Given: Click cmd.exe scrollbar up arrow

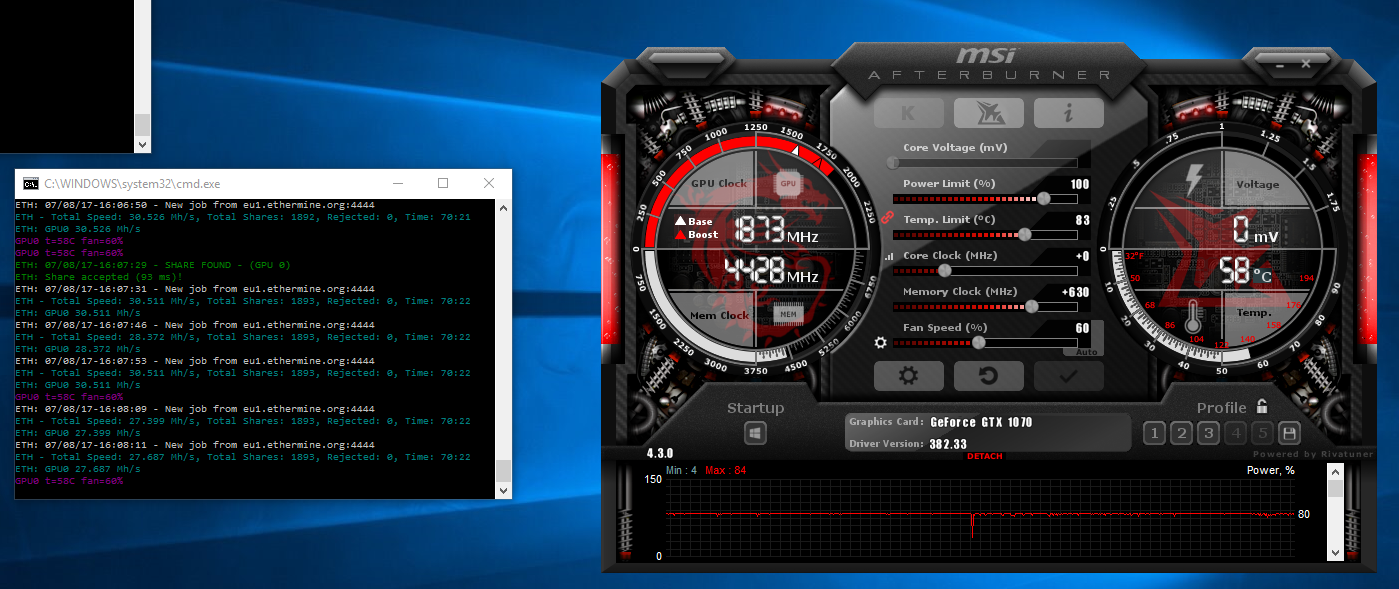Looking at the screenshot, I should pos(503,208).
